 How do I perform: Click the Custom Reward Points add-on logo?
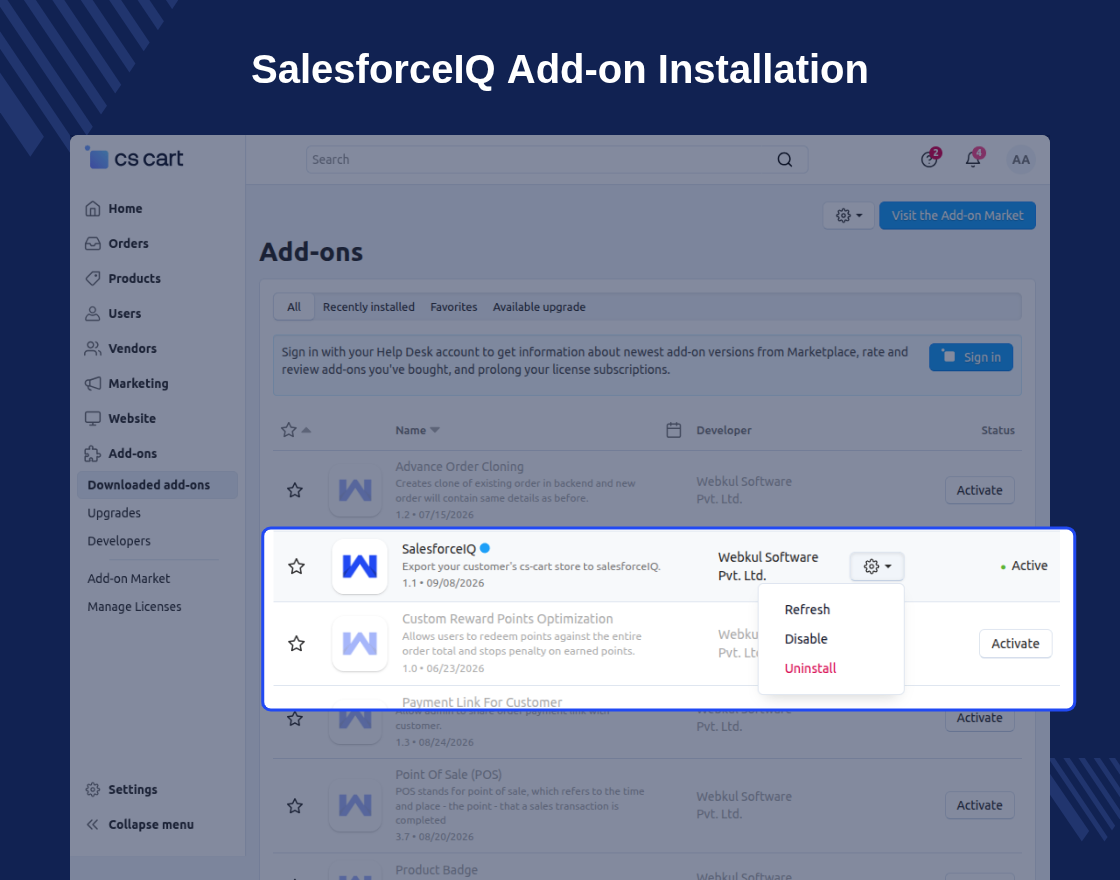(359, 644)
